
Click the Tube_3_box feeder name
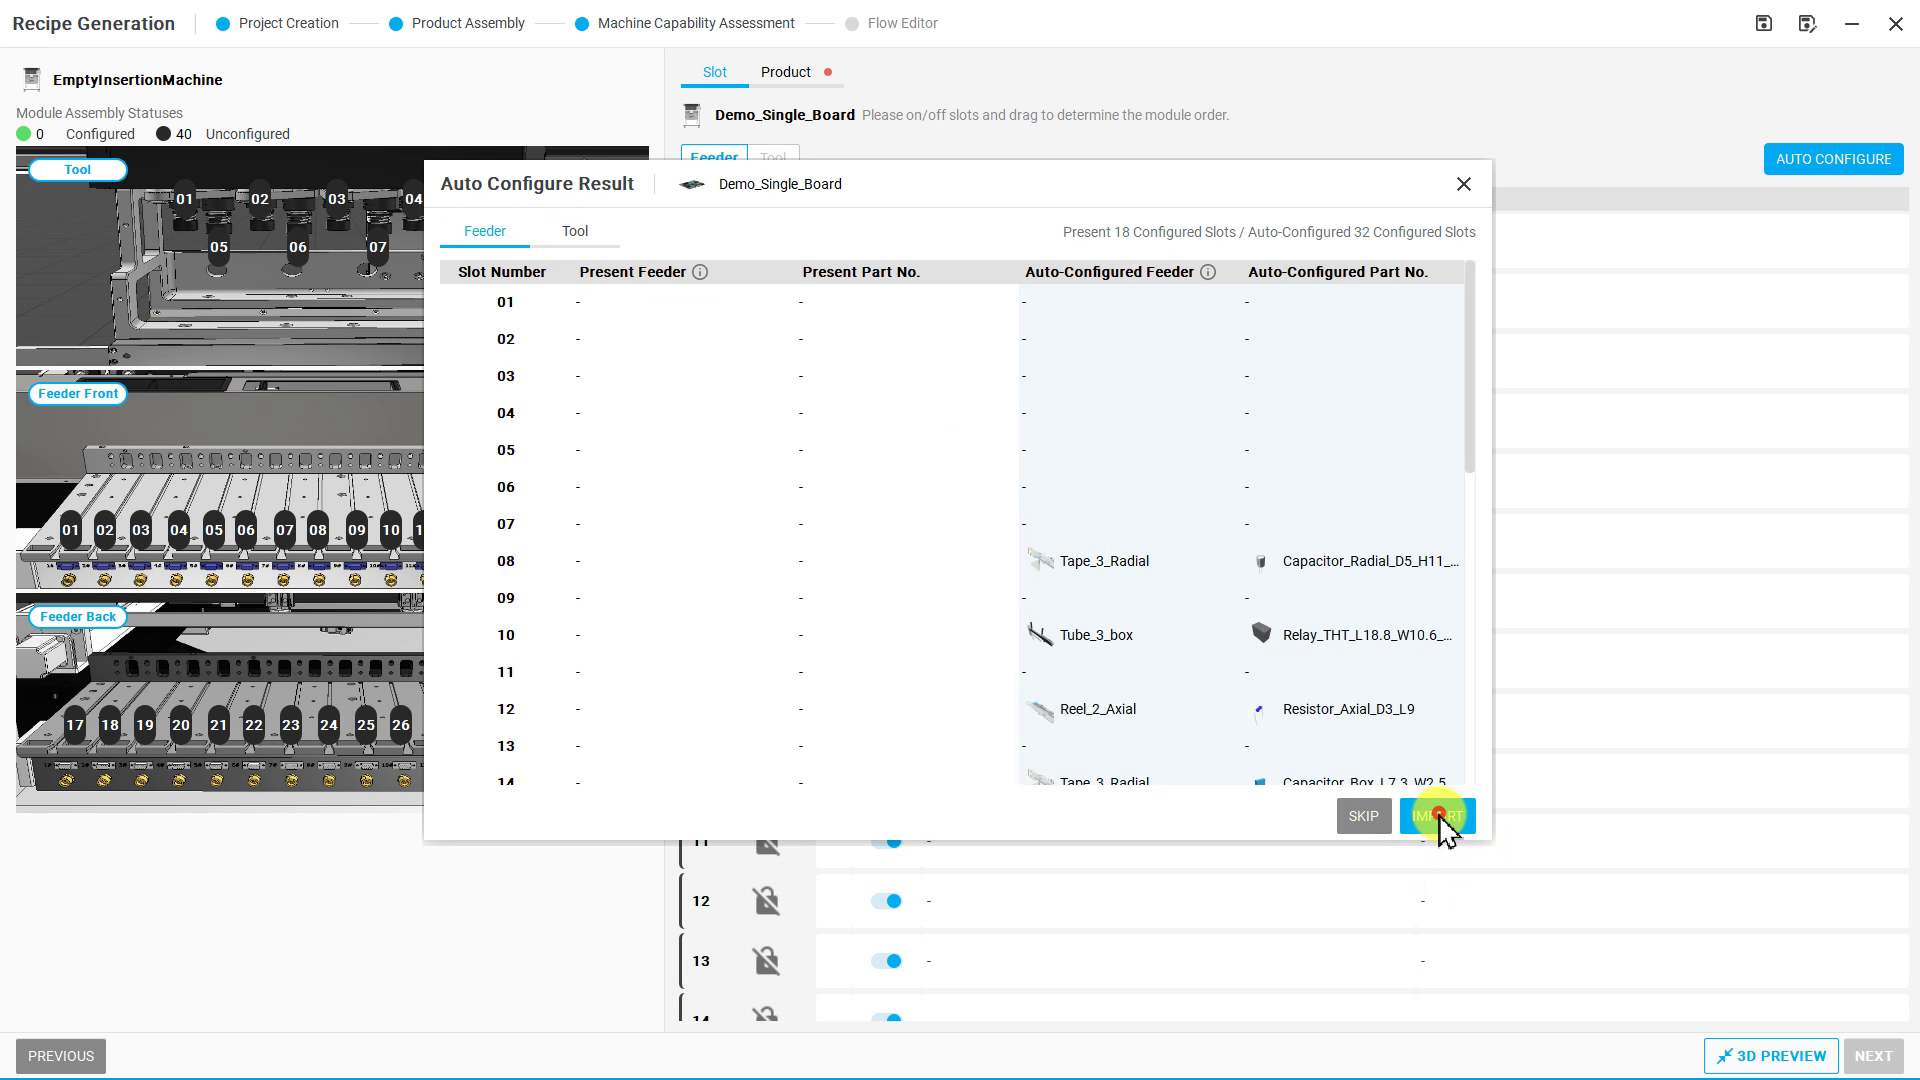1096,635
